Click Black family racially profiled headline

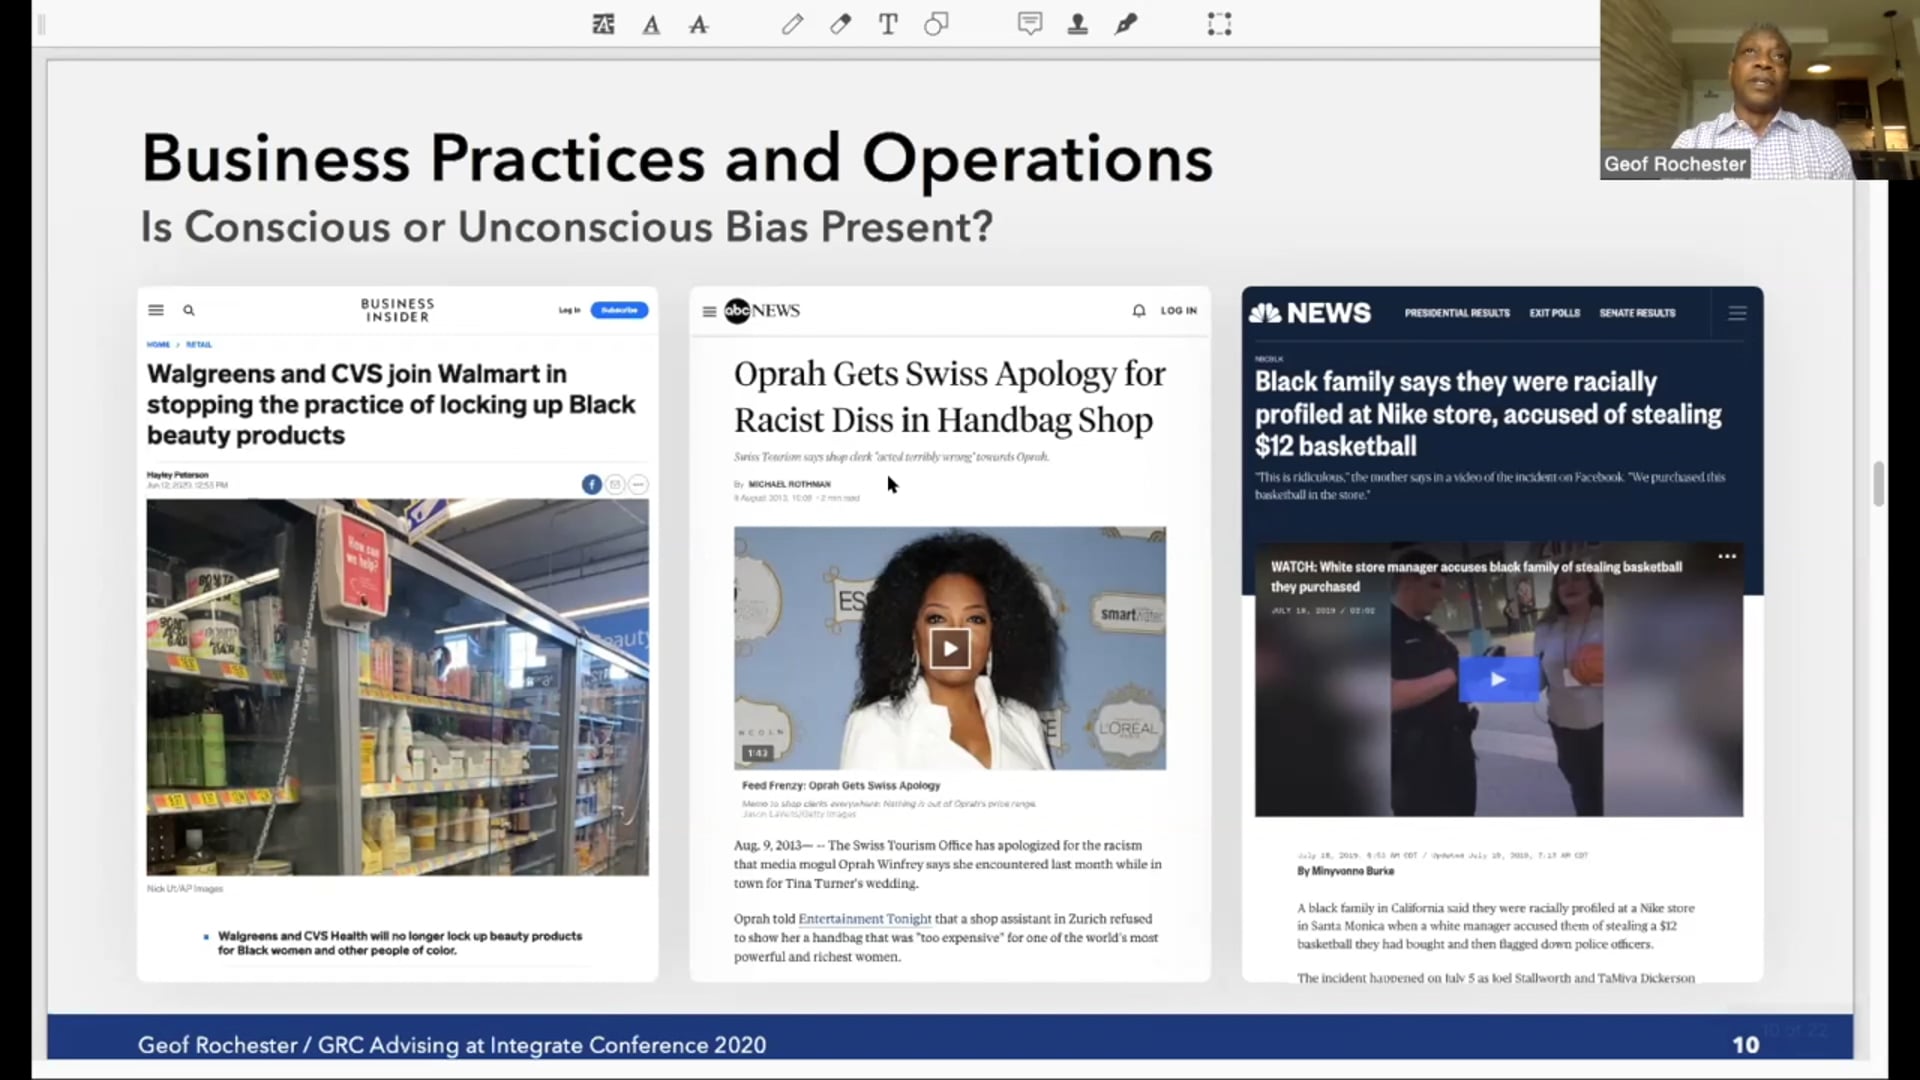1488,413
